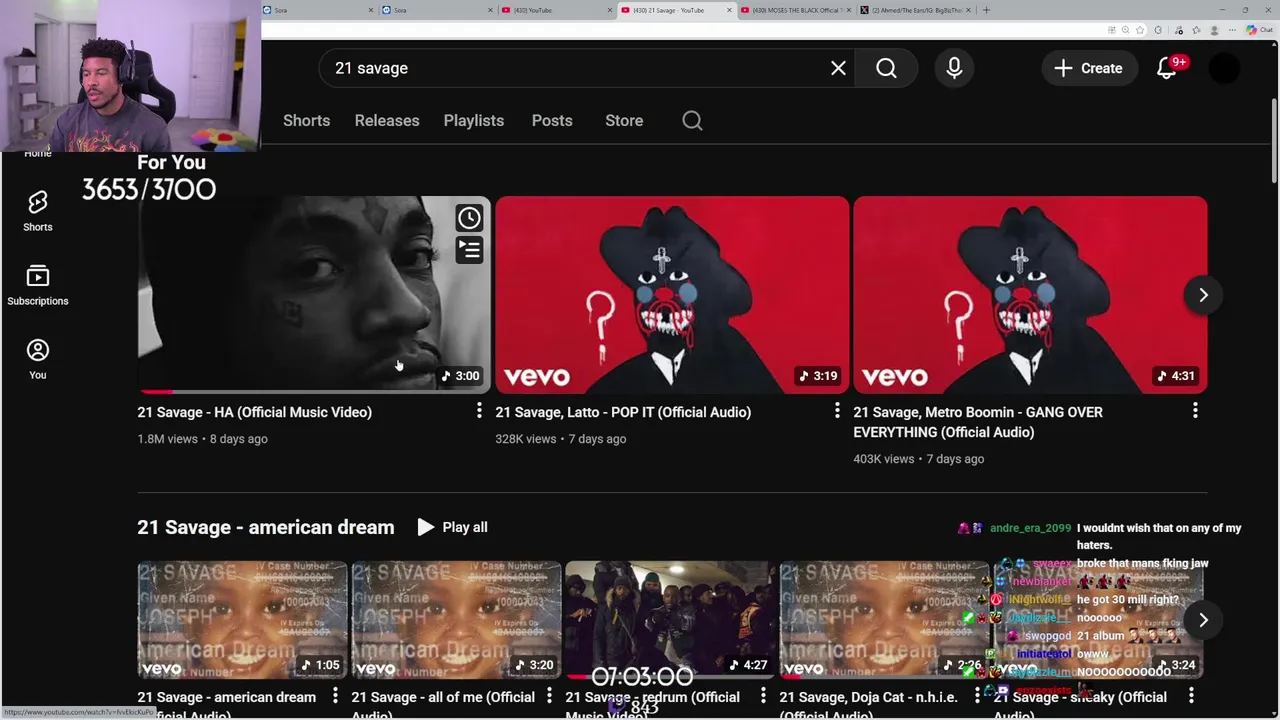
Task: Show next videos in american dream row
Action: [x=1203, y=620]
